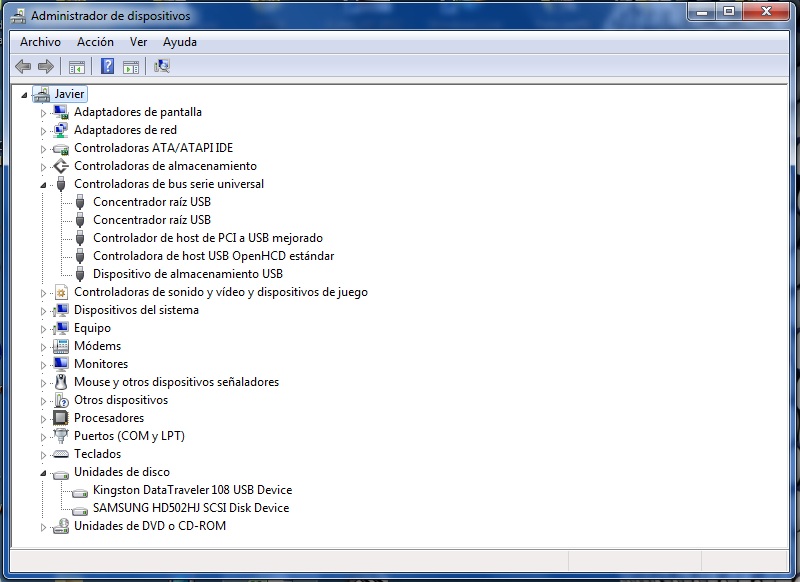Maximize the Administrador de dispositivos window
800x582 pixels.
[x=729, y=11]
